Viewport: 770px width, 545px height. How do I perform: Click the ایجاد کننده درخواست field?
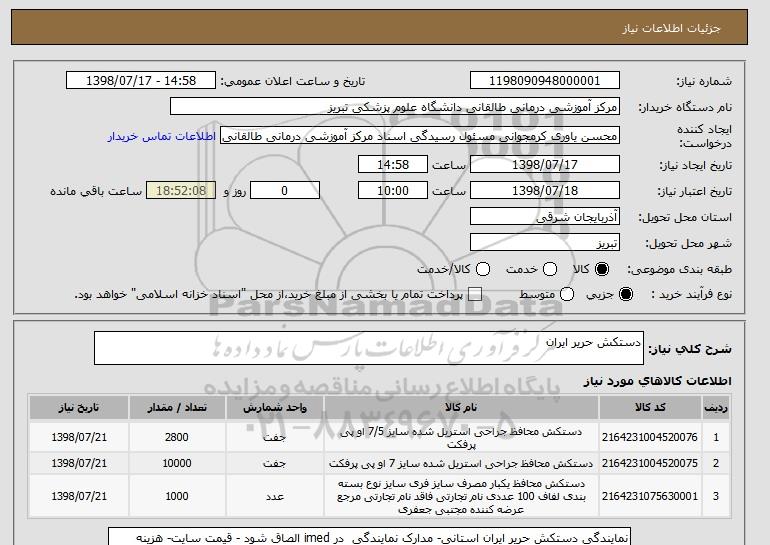click(x=420, y=136)
